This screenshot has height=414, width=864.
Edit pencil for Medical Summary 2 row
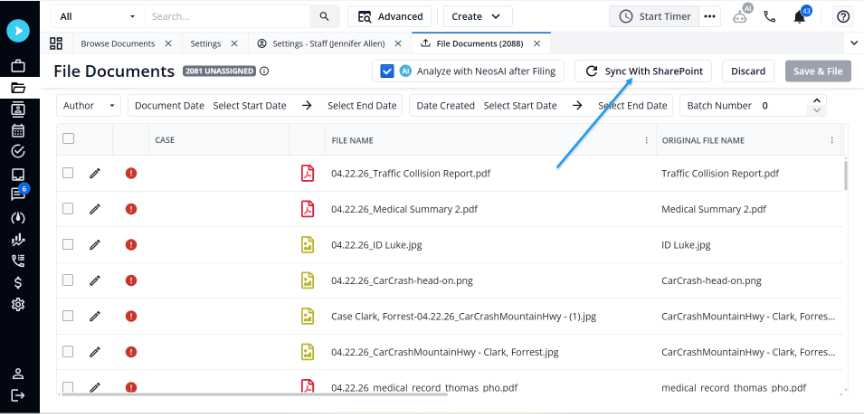(x=95, y=209)
